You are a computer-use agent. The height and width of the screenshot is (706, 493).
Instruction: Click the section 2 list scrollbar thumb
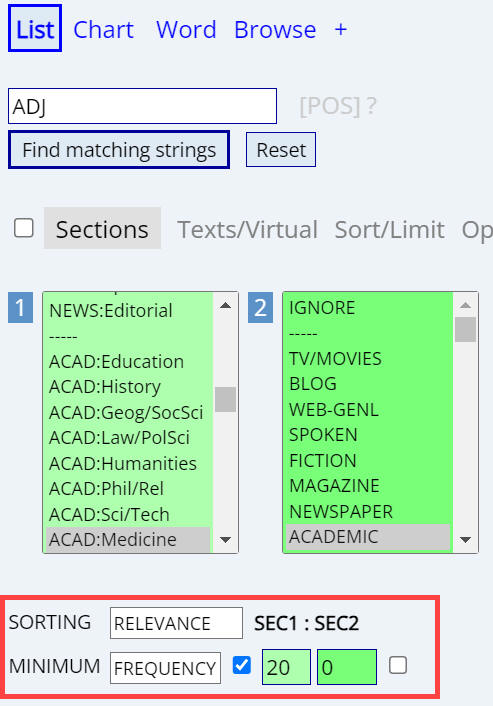click(x=466, y=330)
